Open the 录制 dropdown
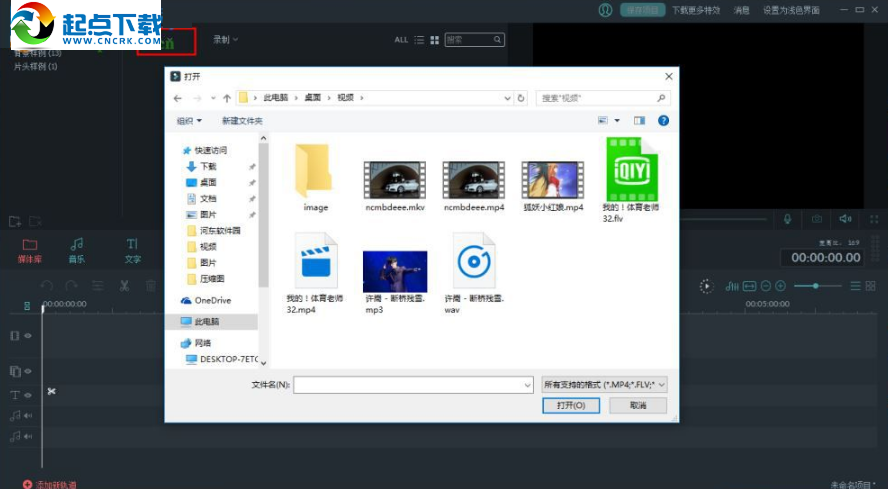The image size is (888, 489). [225, 39]
